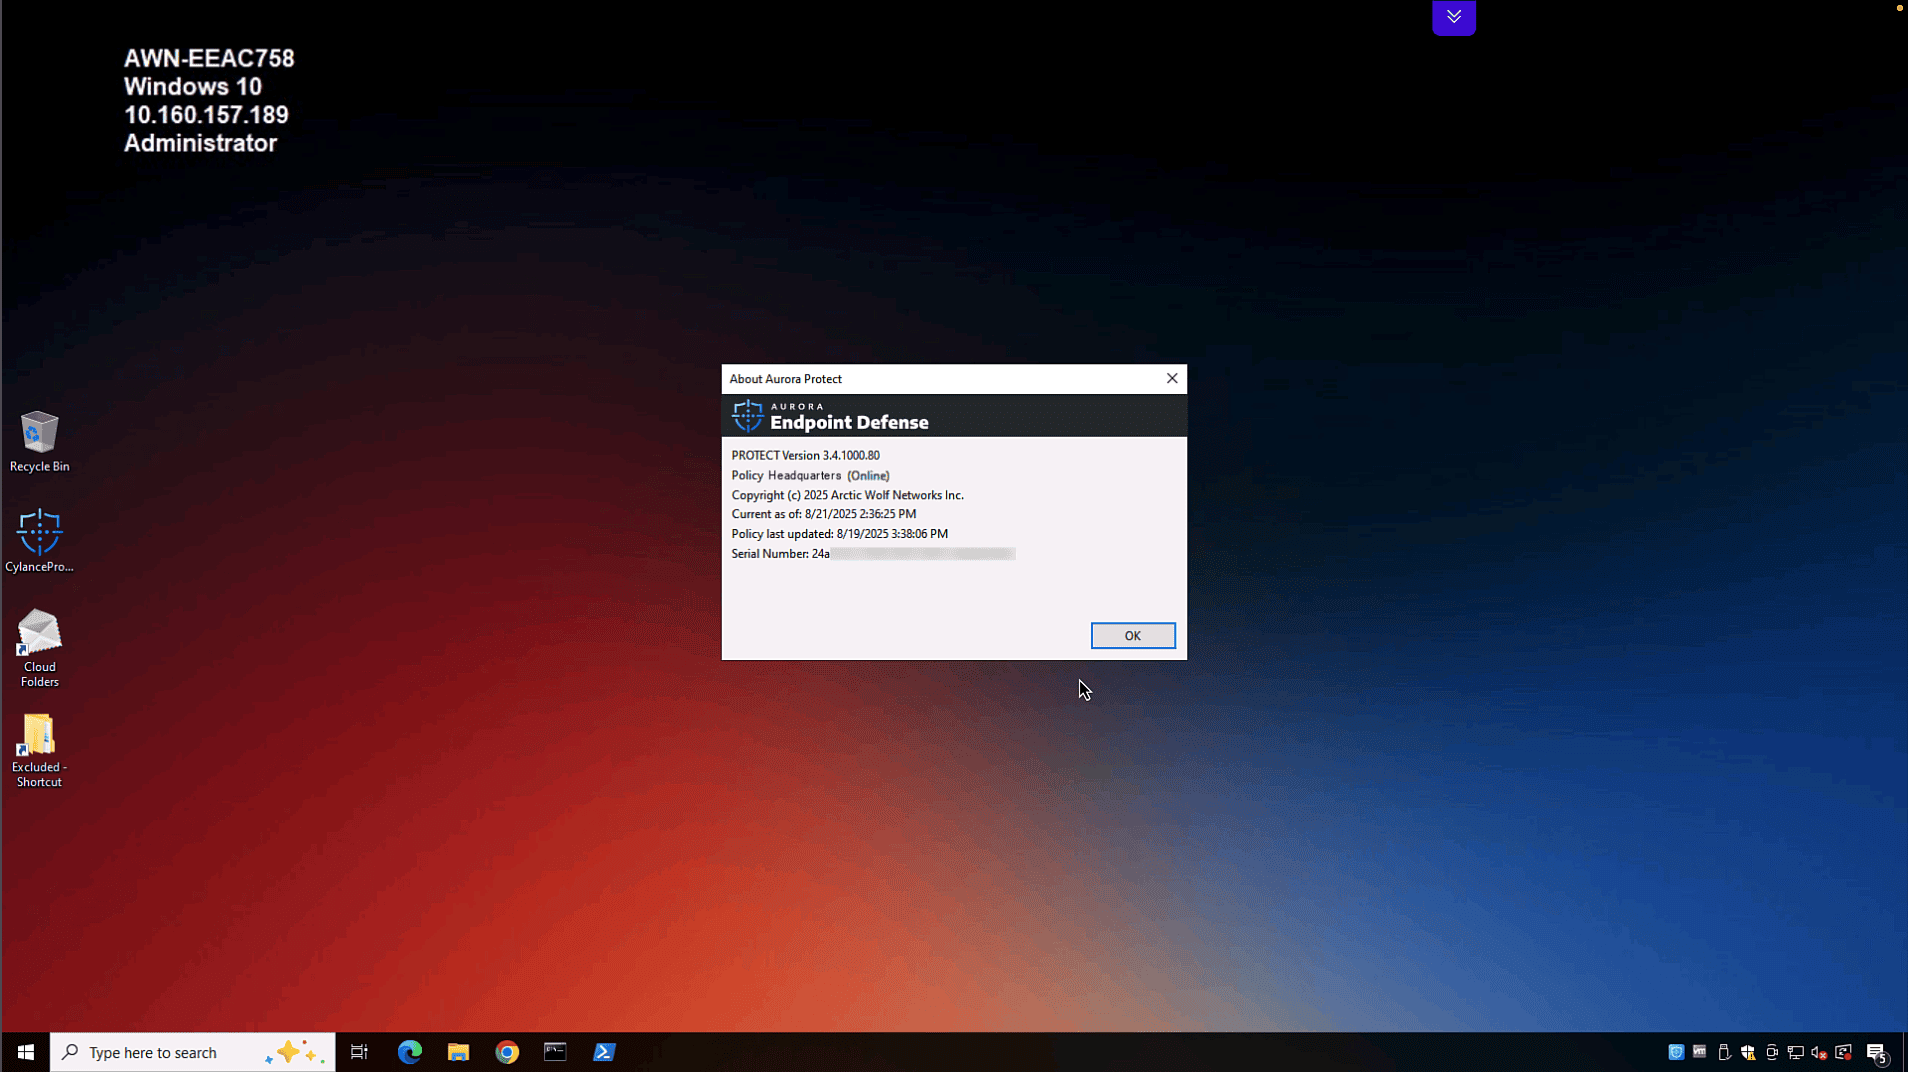Open Task View from the taskbar
1908x1072 pixels.
tap(359, 1052)
